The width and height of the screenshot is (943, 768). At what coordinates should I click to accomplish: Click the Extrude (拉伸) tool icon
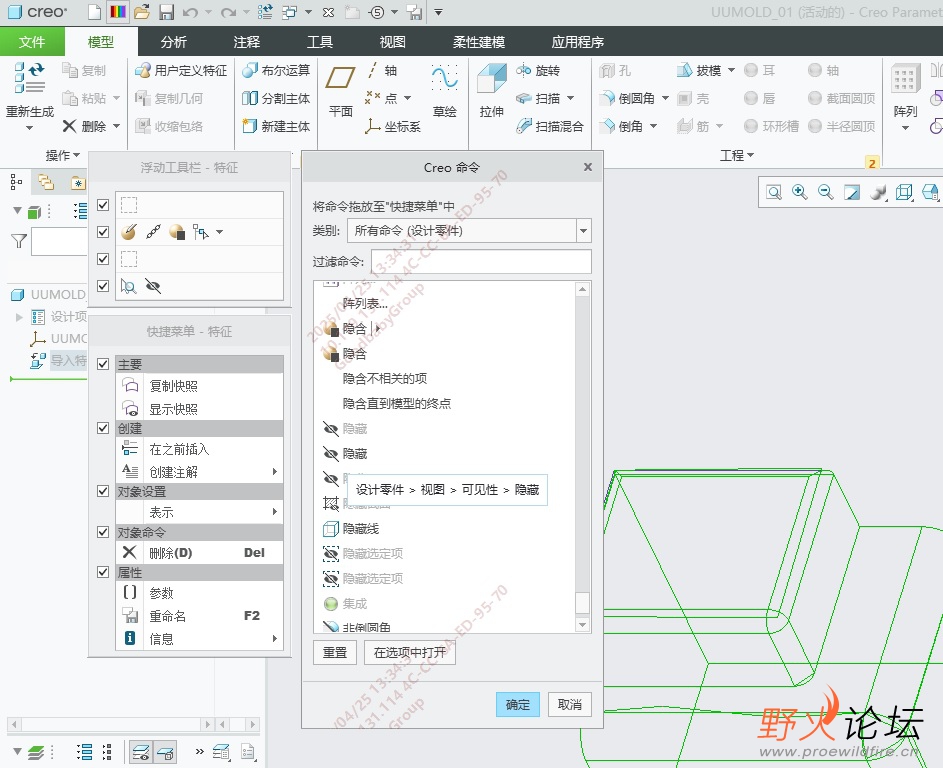click(x=491, y=79)
